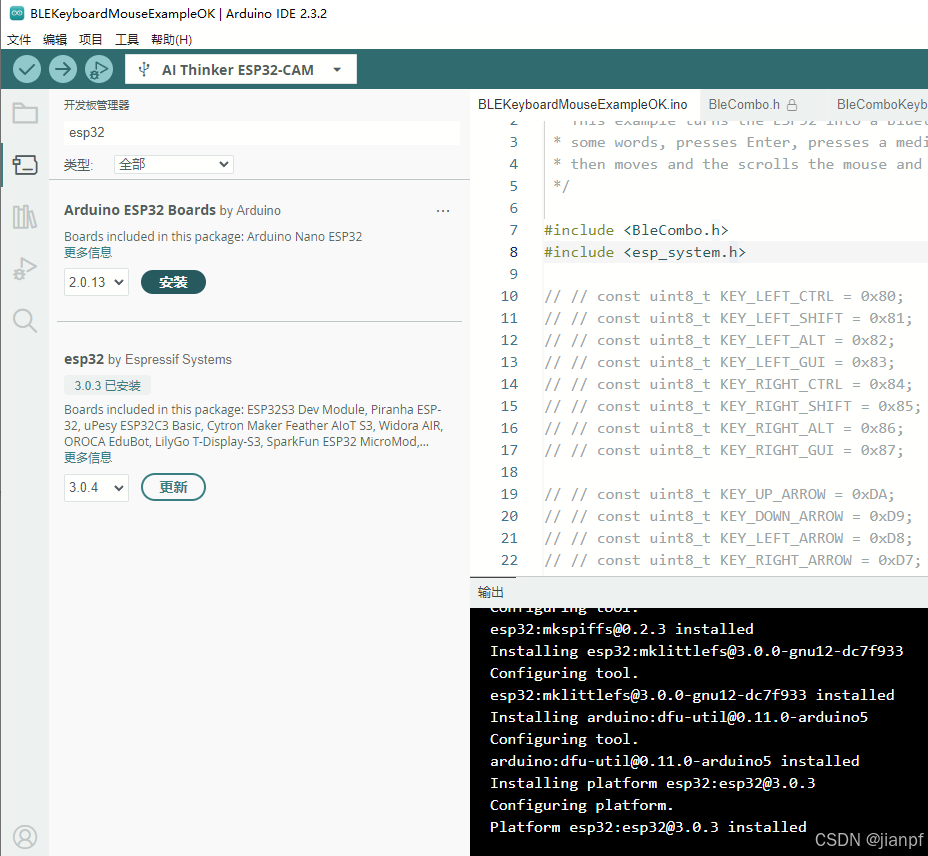Click the '#include <BleCombo.h>' code line
928x856 pixels.
pos(636,230)
